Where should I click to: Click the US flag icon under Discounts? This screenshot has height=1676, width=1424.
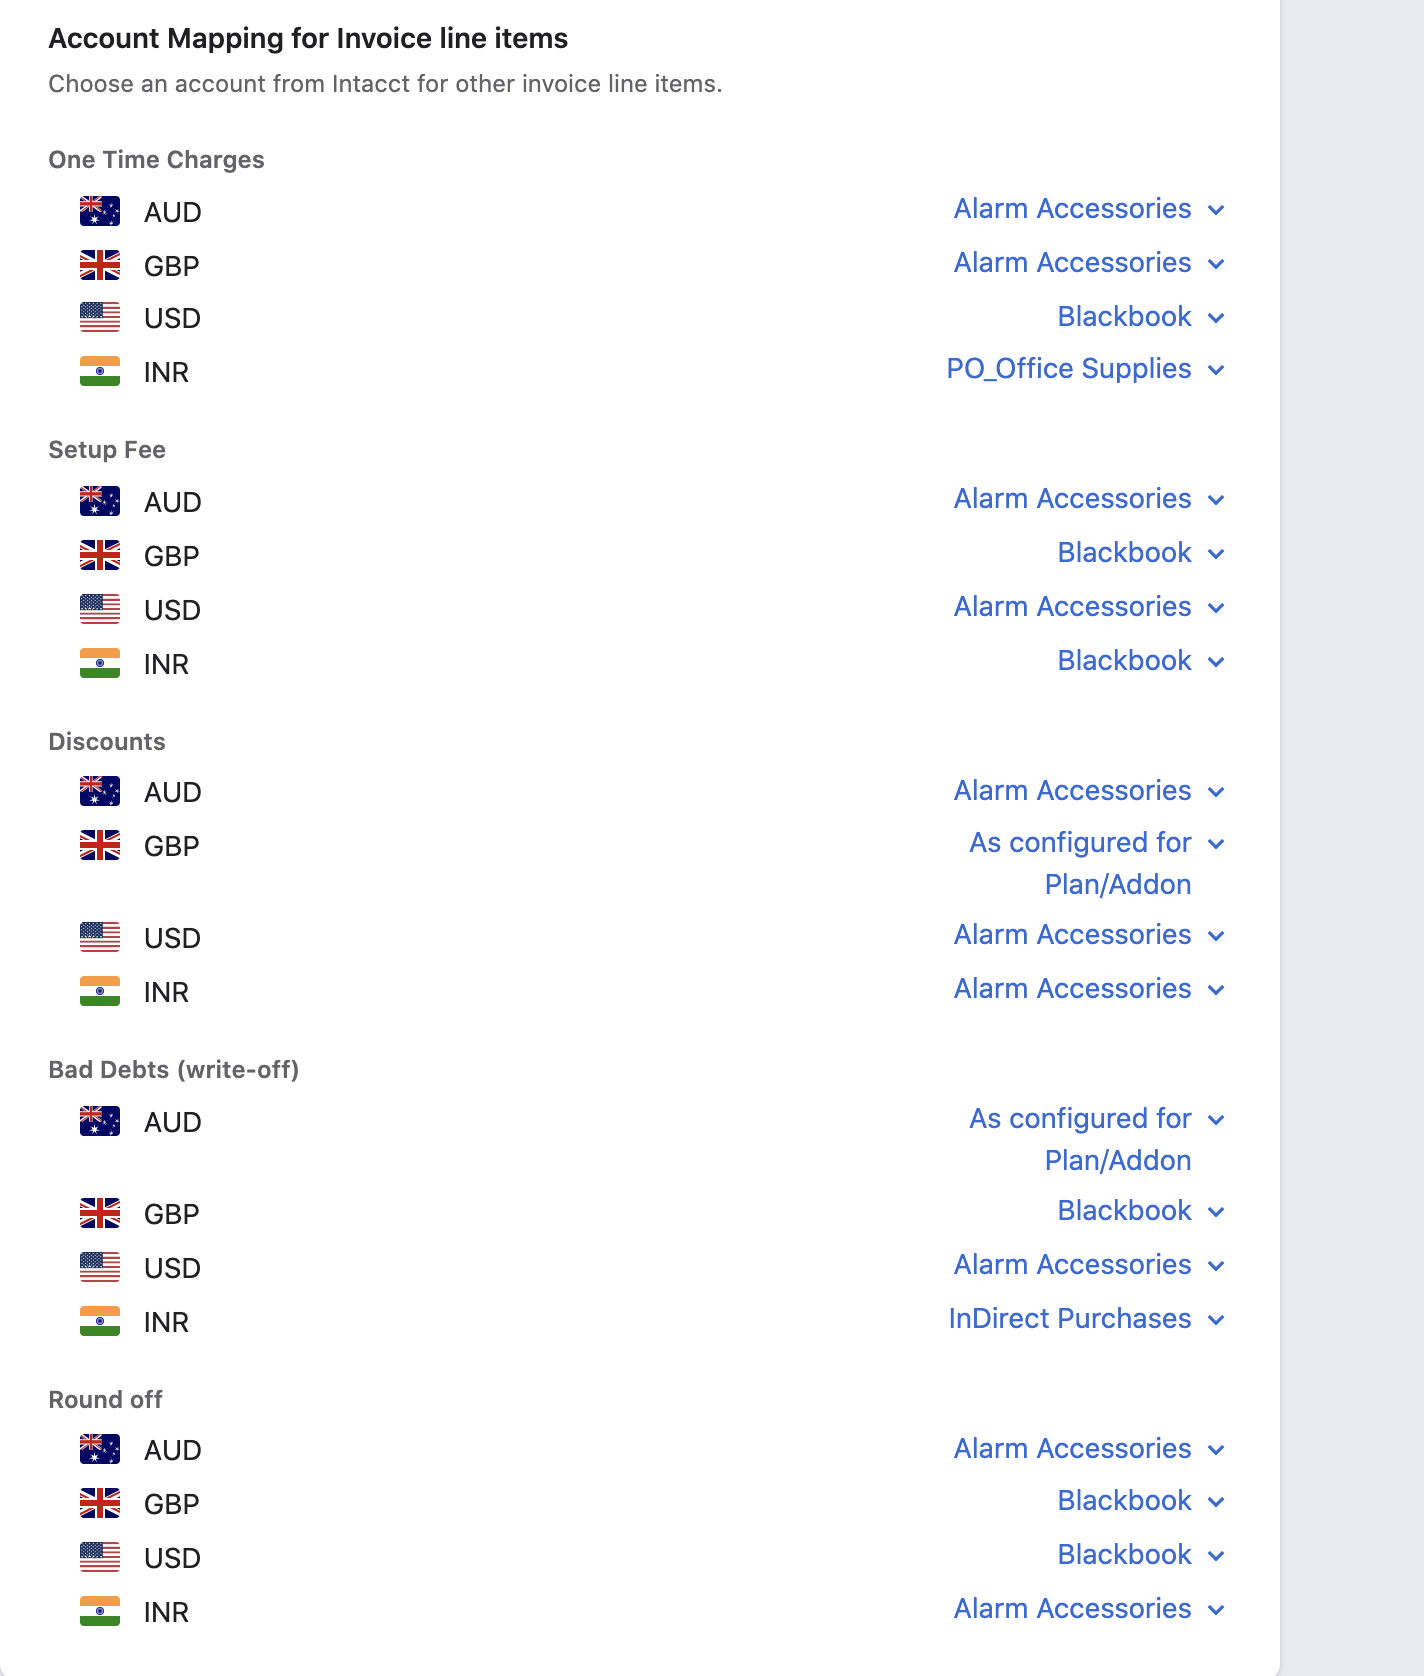(100, 937)
